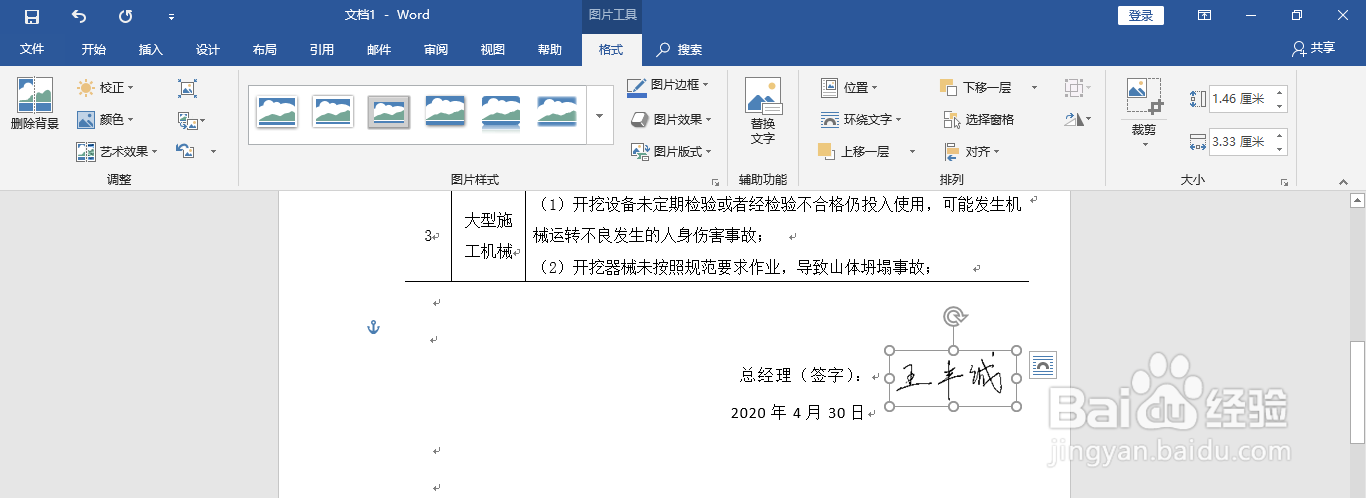Click the width field showing 3.33 厘米
The image size is (1366, 498).
tap(1240, 142)
